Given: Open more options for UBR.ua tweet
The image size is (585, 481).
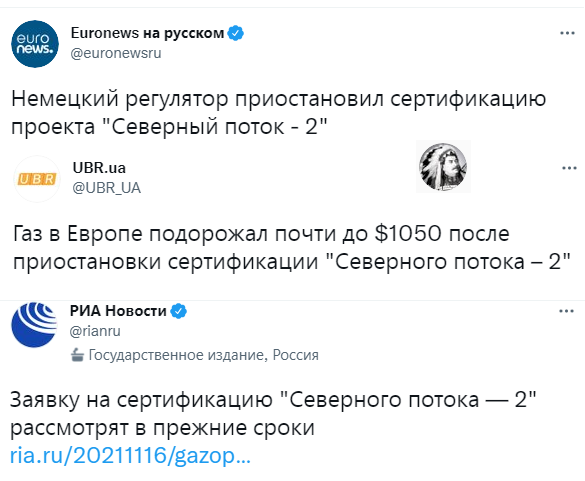Looking at the screenshot, I should [x=569, y=168].
